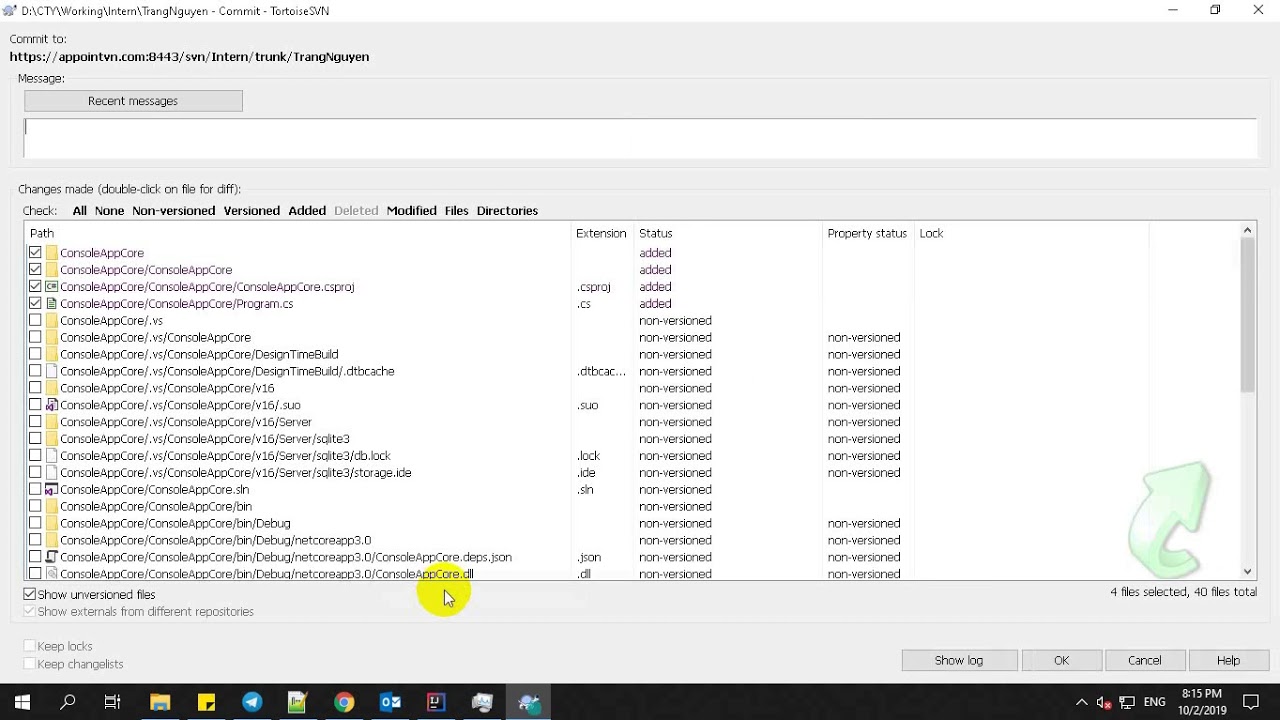Click the v16/.suo file icon
This screenshot has height=720, width=1280.
pos(52,406)
